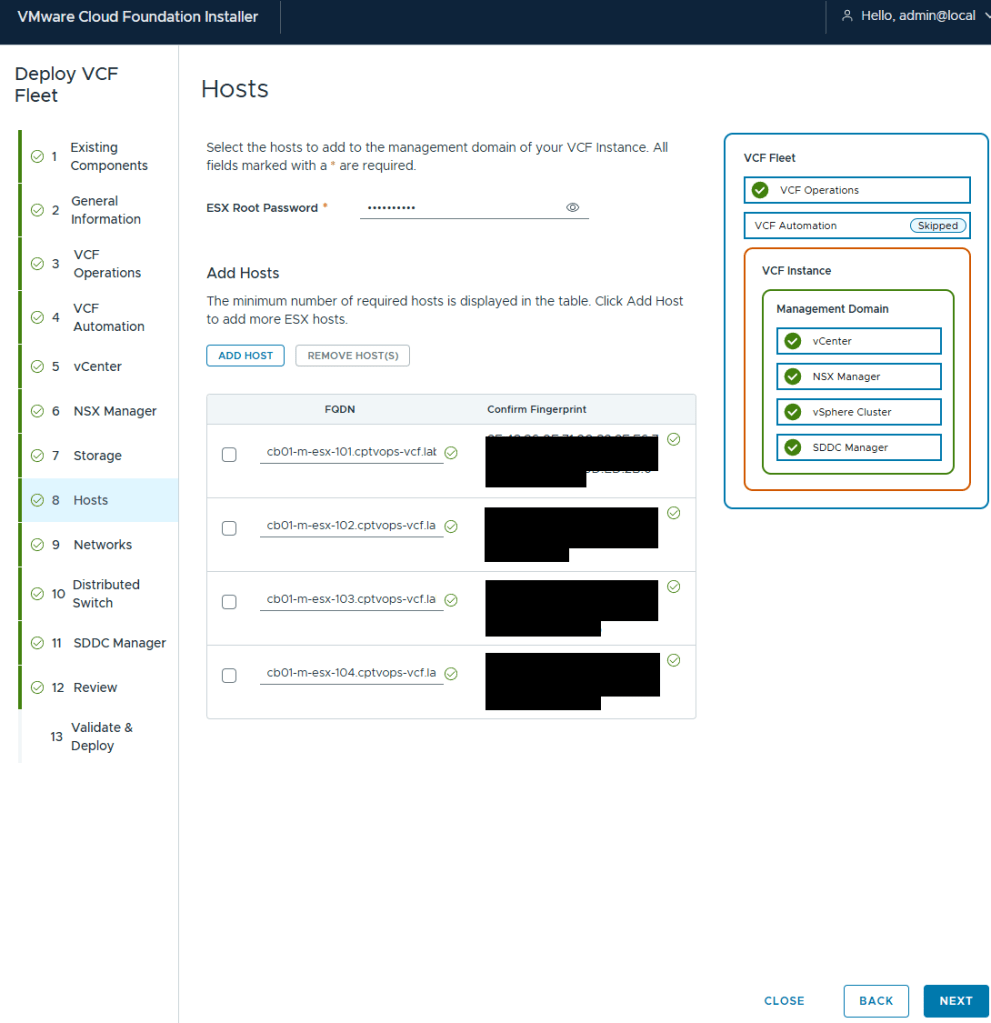This screenshot has height=1023, width=991.
Task: Open step 11 SDDC Manager
Action: tap(99, 643)
